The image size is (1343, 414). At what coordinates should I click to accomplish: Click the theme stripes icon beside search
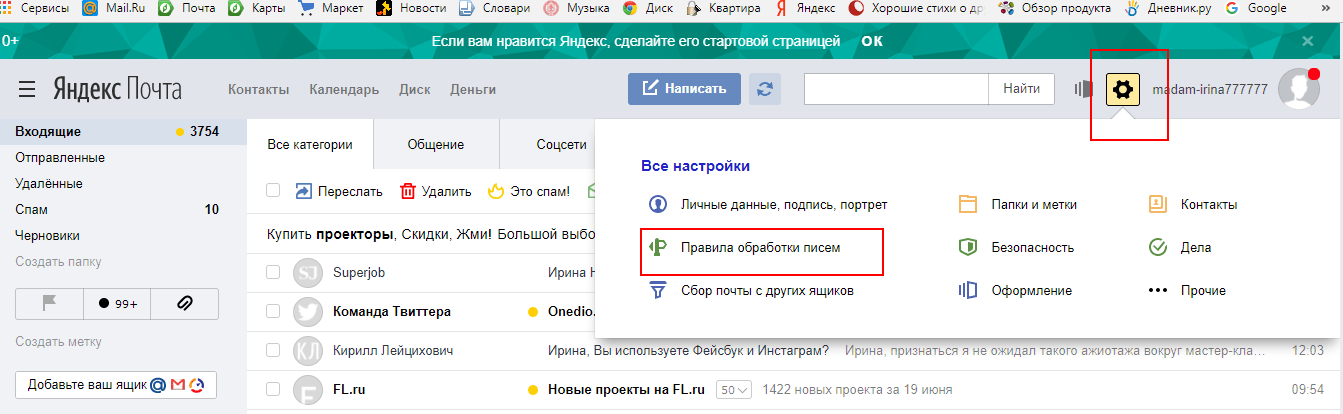pyautogui.click(x=1083, y=89)
